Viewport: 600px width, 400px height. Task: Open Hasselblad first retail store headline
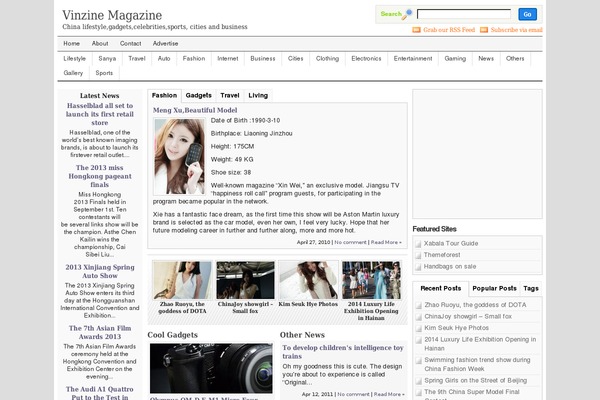point(99,114)
